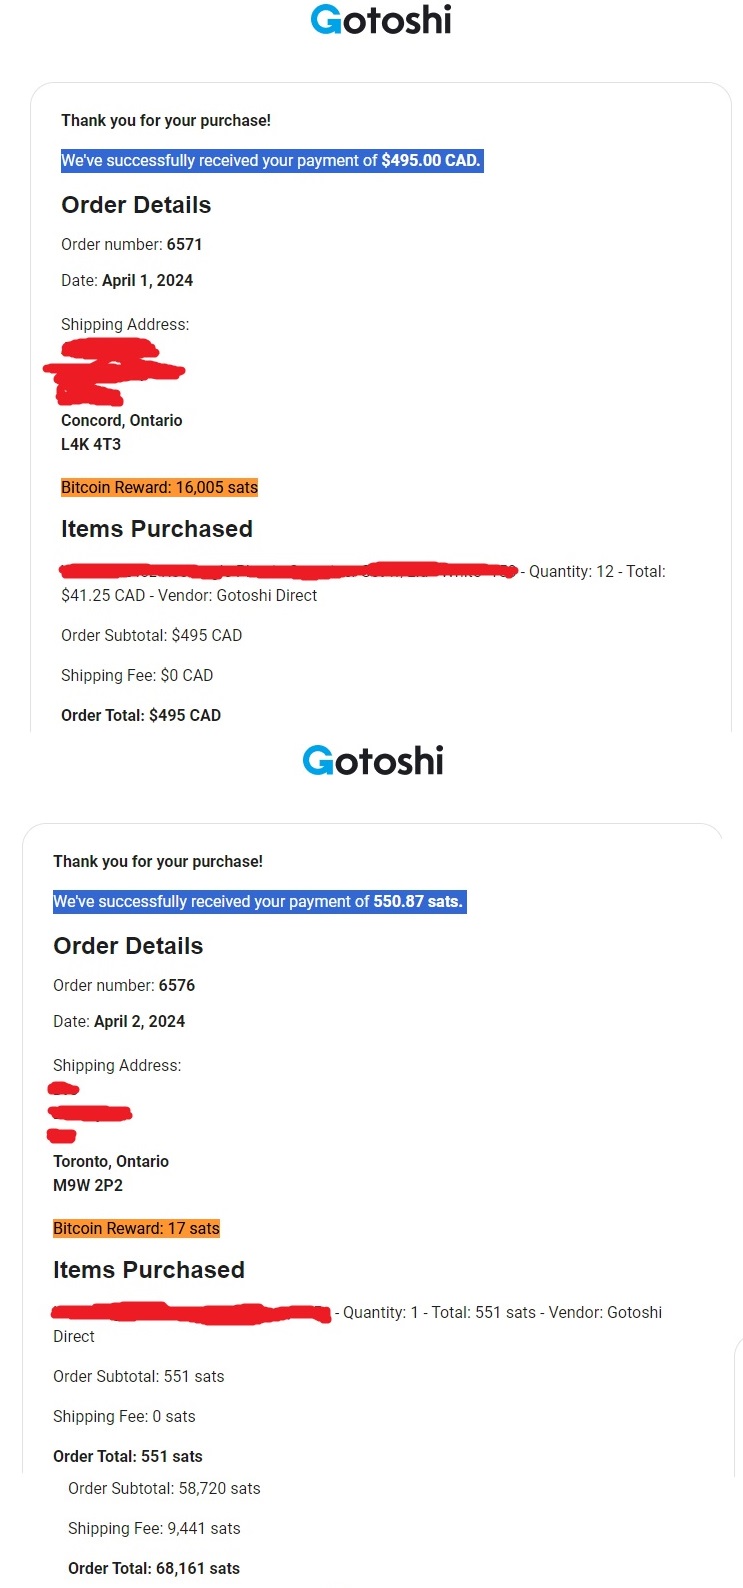The width and height of the screenshot is (743, 1588).
Task: Click the Bitcoin Reward 17 sats highlight
Action: pos(136,1228)
